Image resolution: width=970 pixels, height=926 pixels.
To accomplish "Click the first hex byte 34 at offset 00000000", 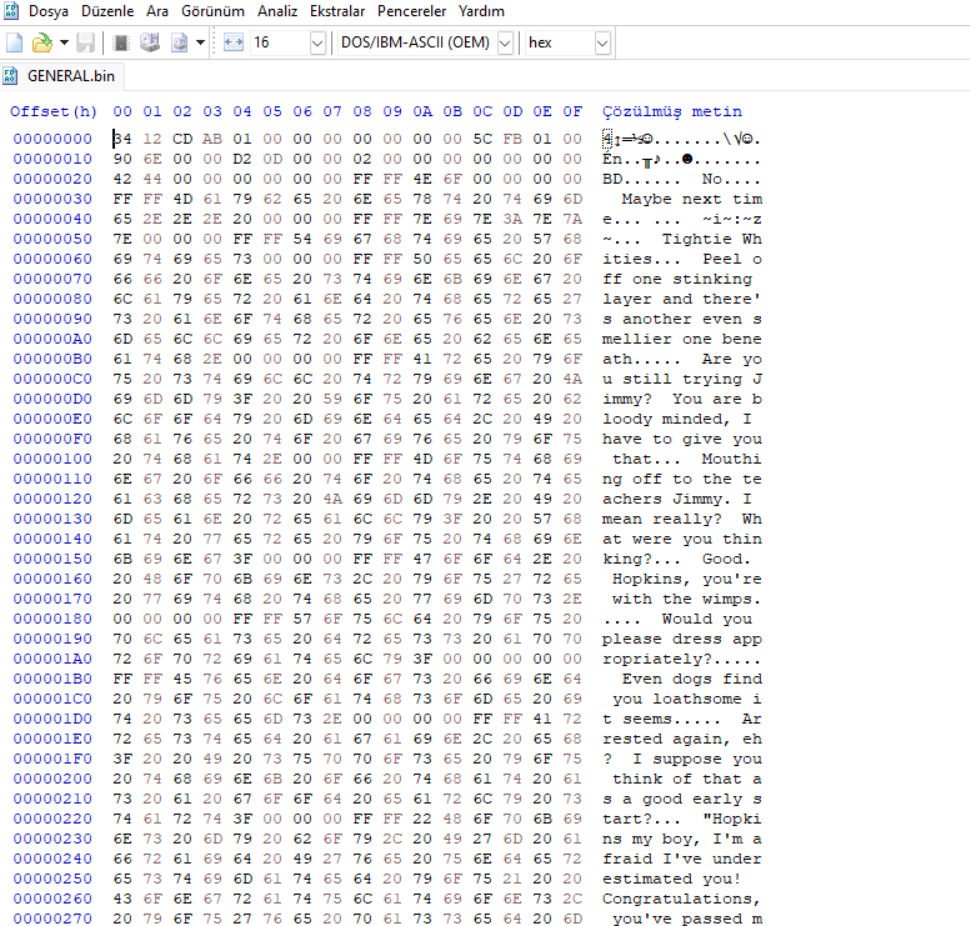I will pos(122,139).
